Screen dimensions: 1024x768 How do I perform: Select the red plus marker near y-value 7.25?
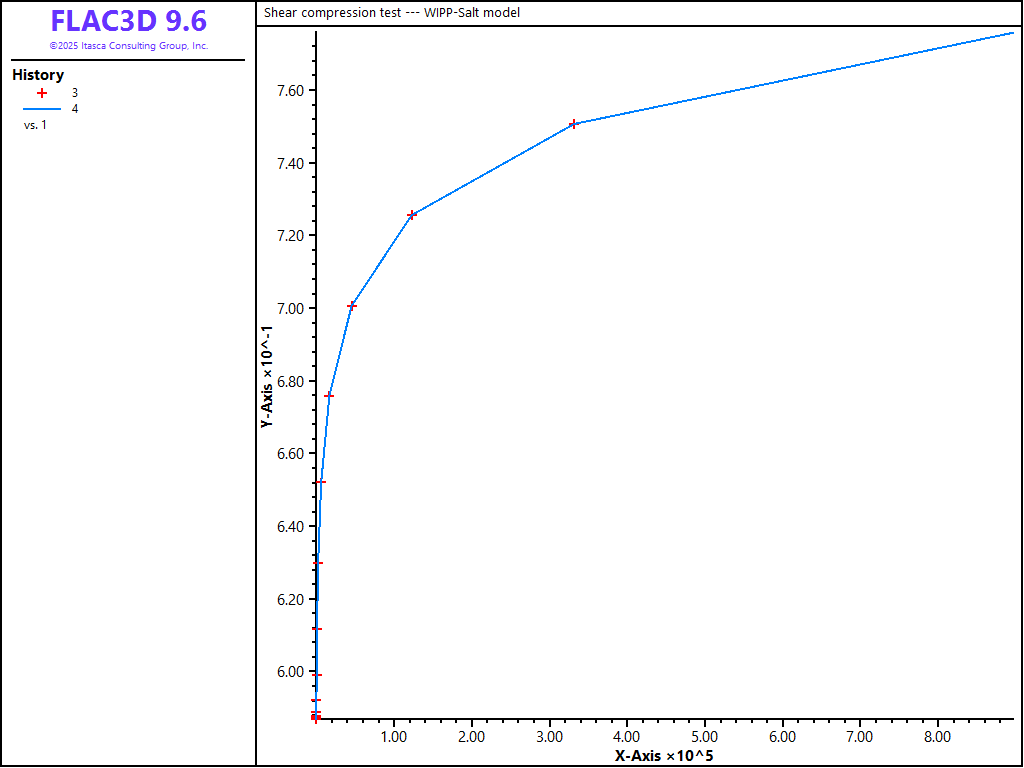tap(412, 215)
